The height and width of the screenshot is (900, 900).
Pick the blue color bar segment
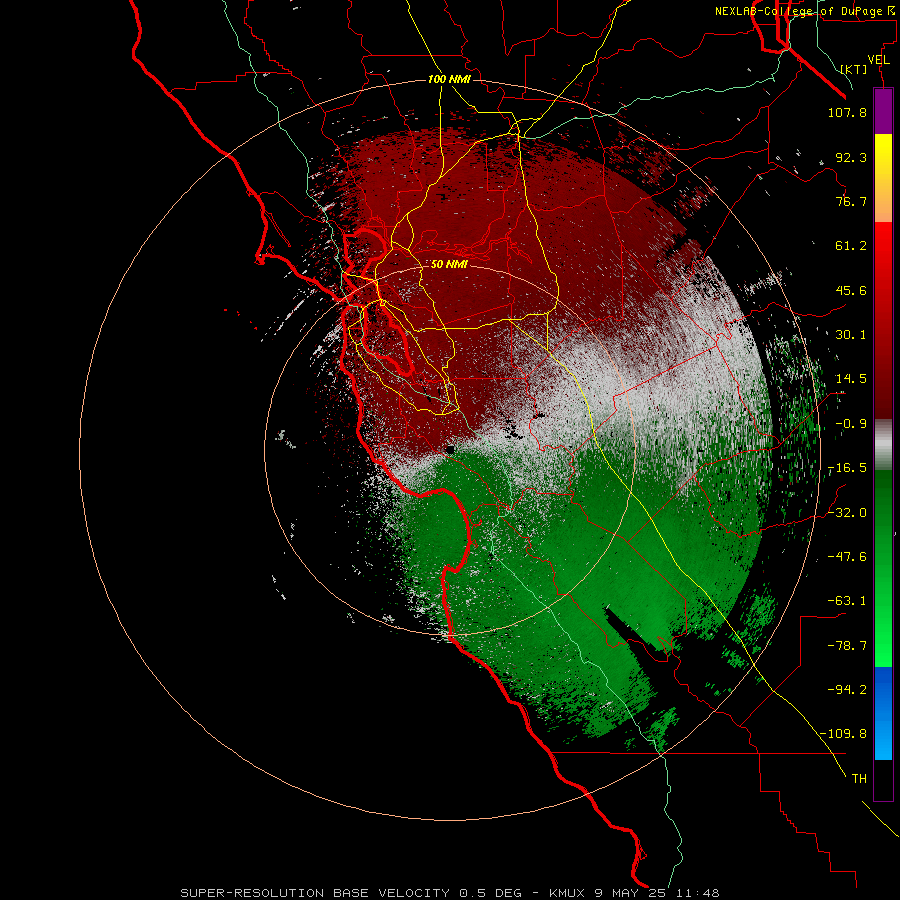pyautogui.click(x=883, y=713)
